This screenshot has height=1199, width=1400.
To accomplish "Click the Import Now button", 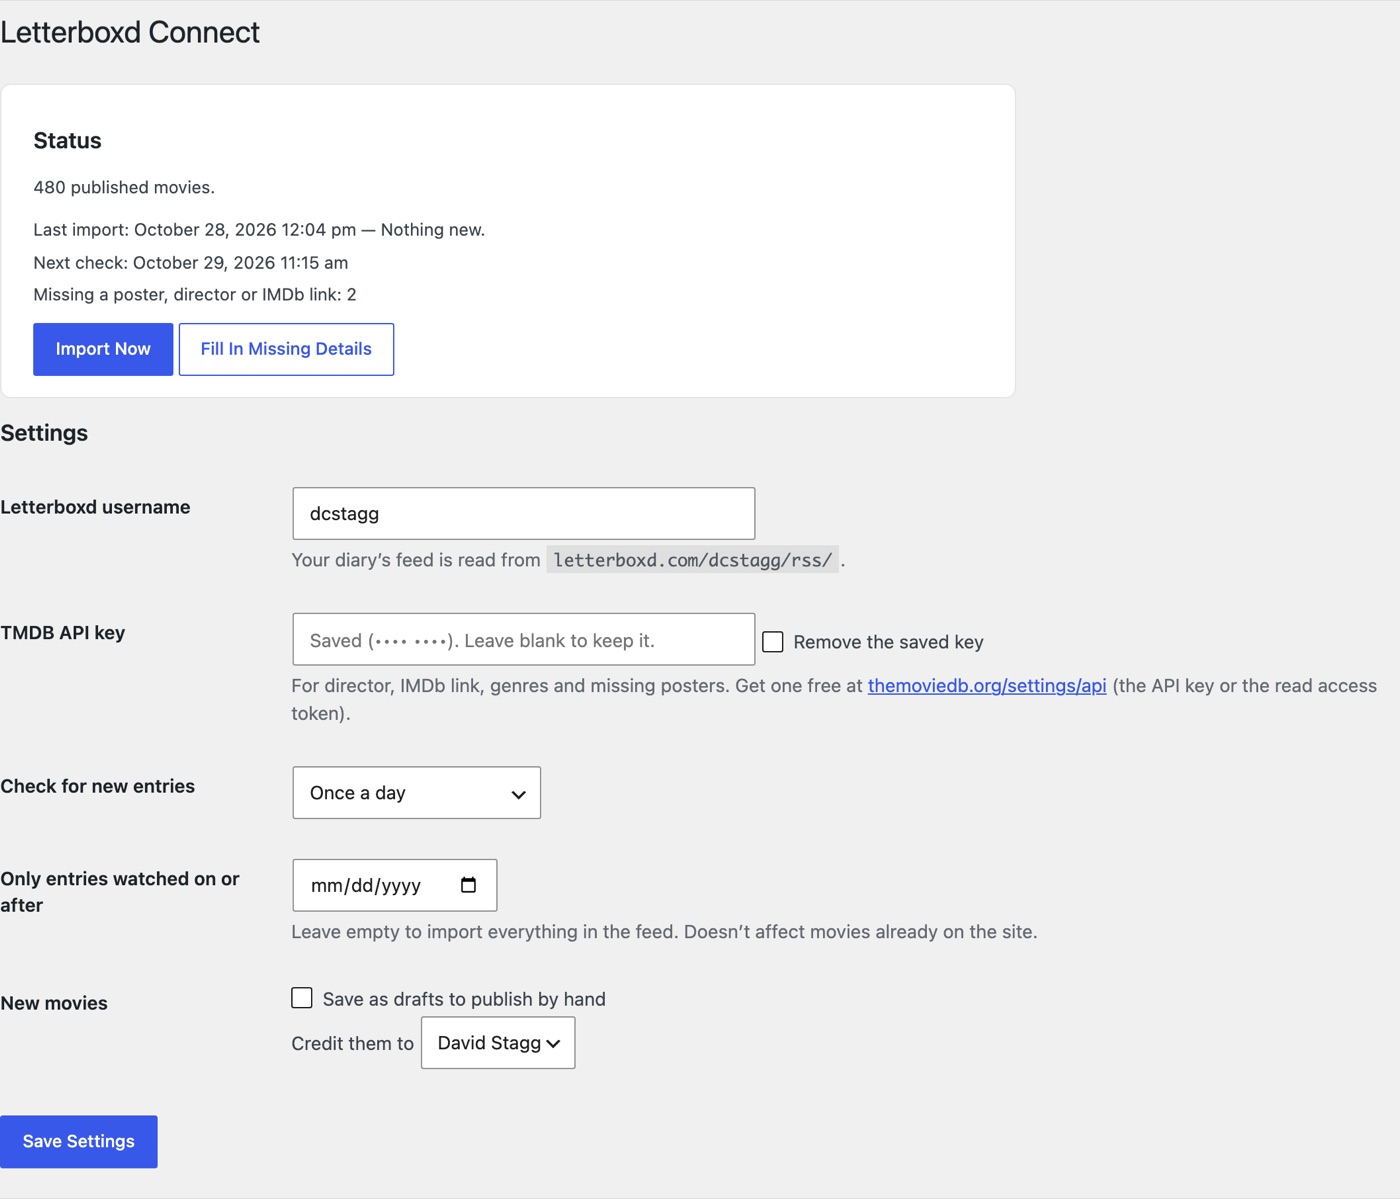I will [x=103, y=349].
